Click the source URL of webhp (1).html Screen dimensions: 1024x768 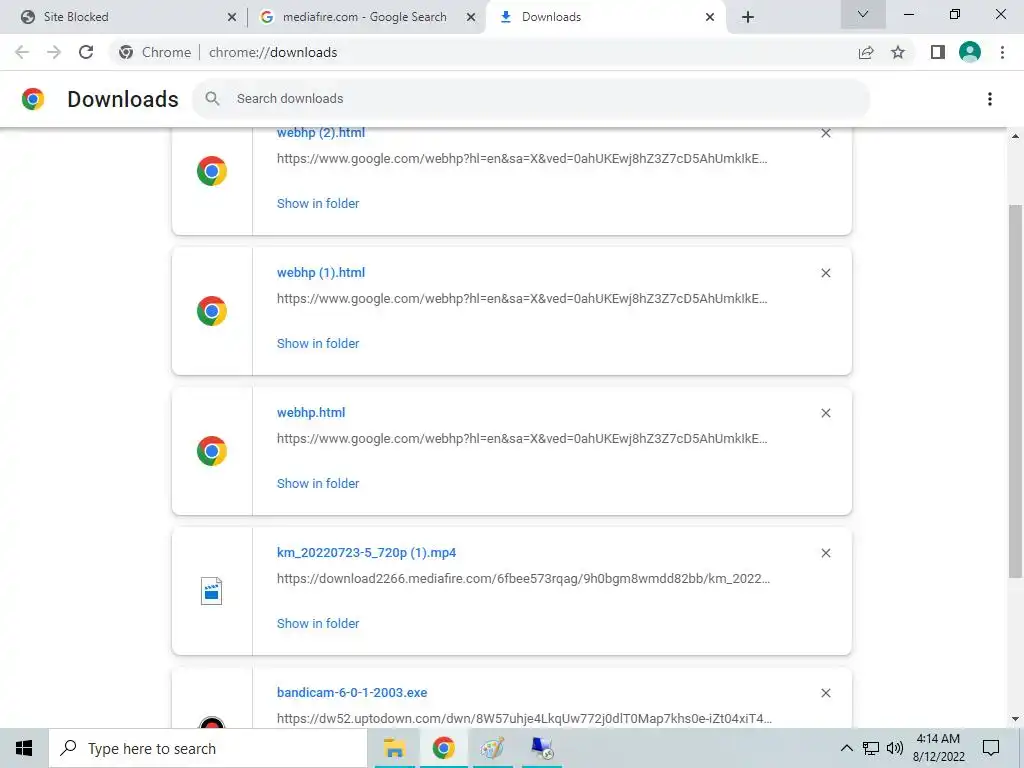522,298
